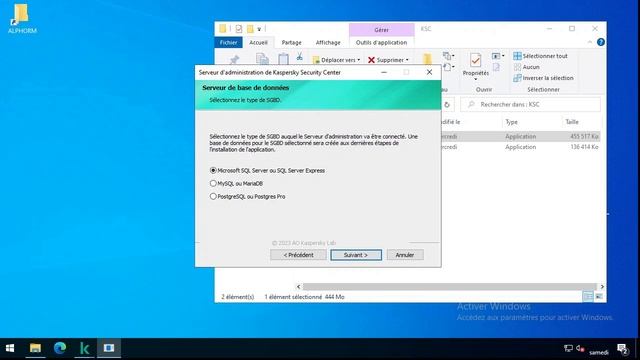Expand the Propriétés dropdown arrow
This screenshot has width=640, height=360.
click(476, 79)
